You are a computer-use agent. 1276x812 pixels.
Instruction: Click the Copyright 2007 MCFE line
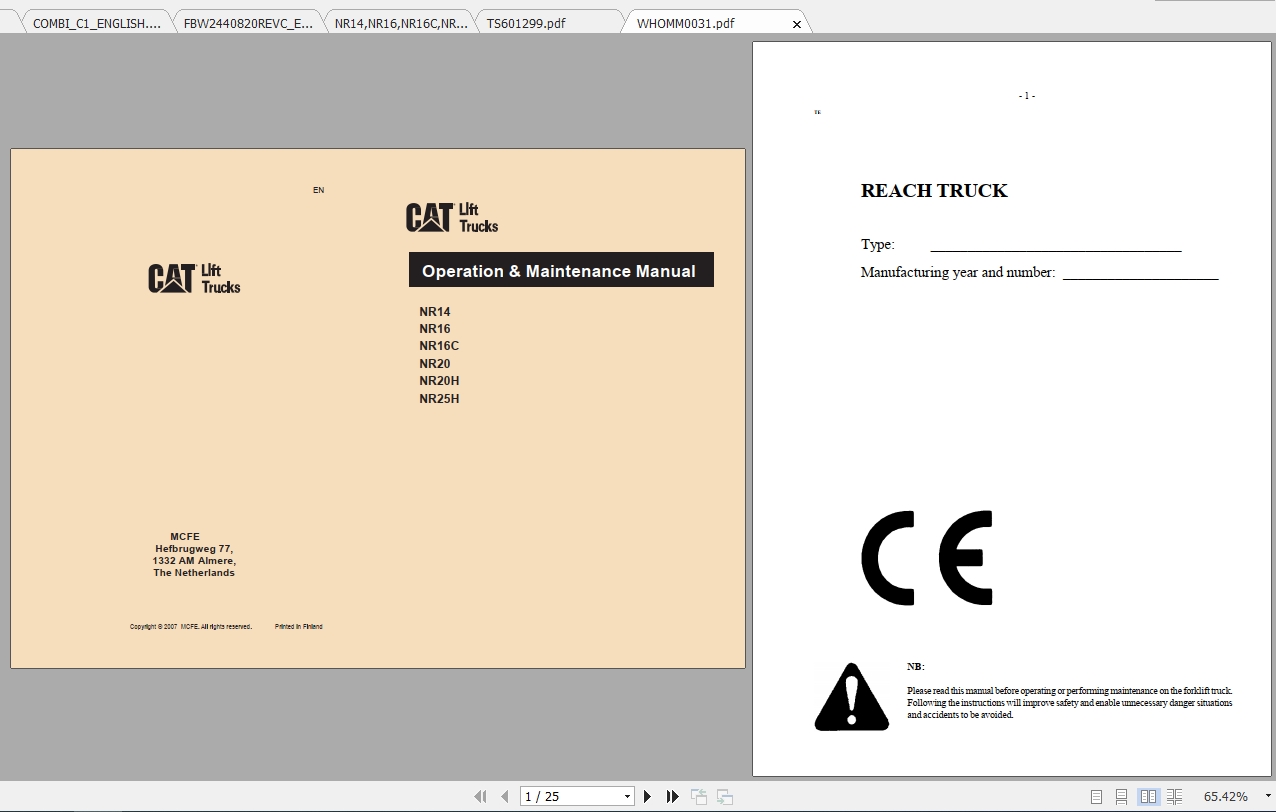191,627
